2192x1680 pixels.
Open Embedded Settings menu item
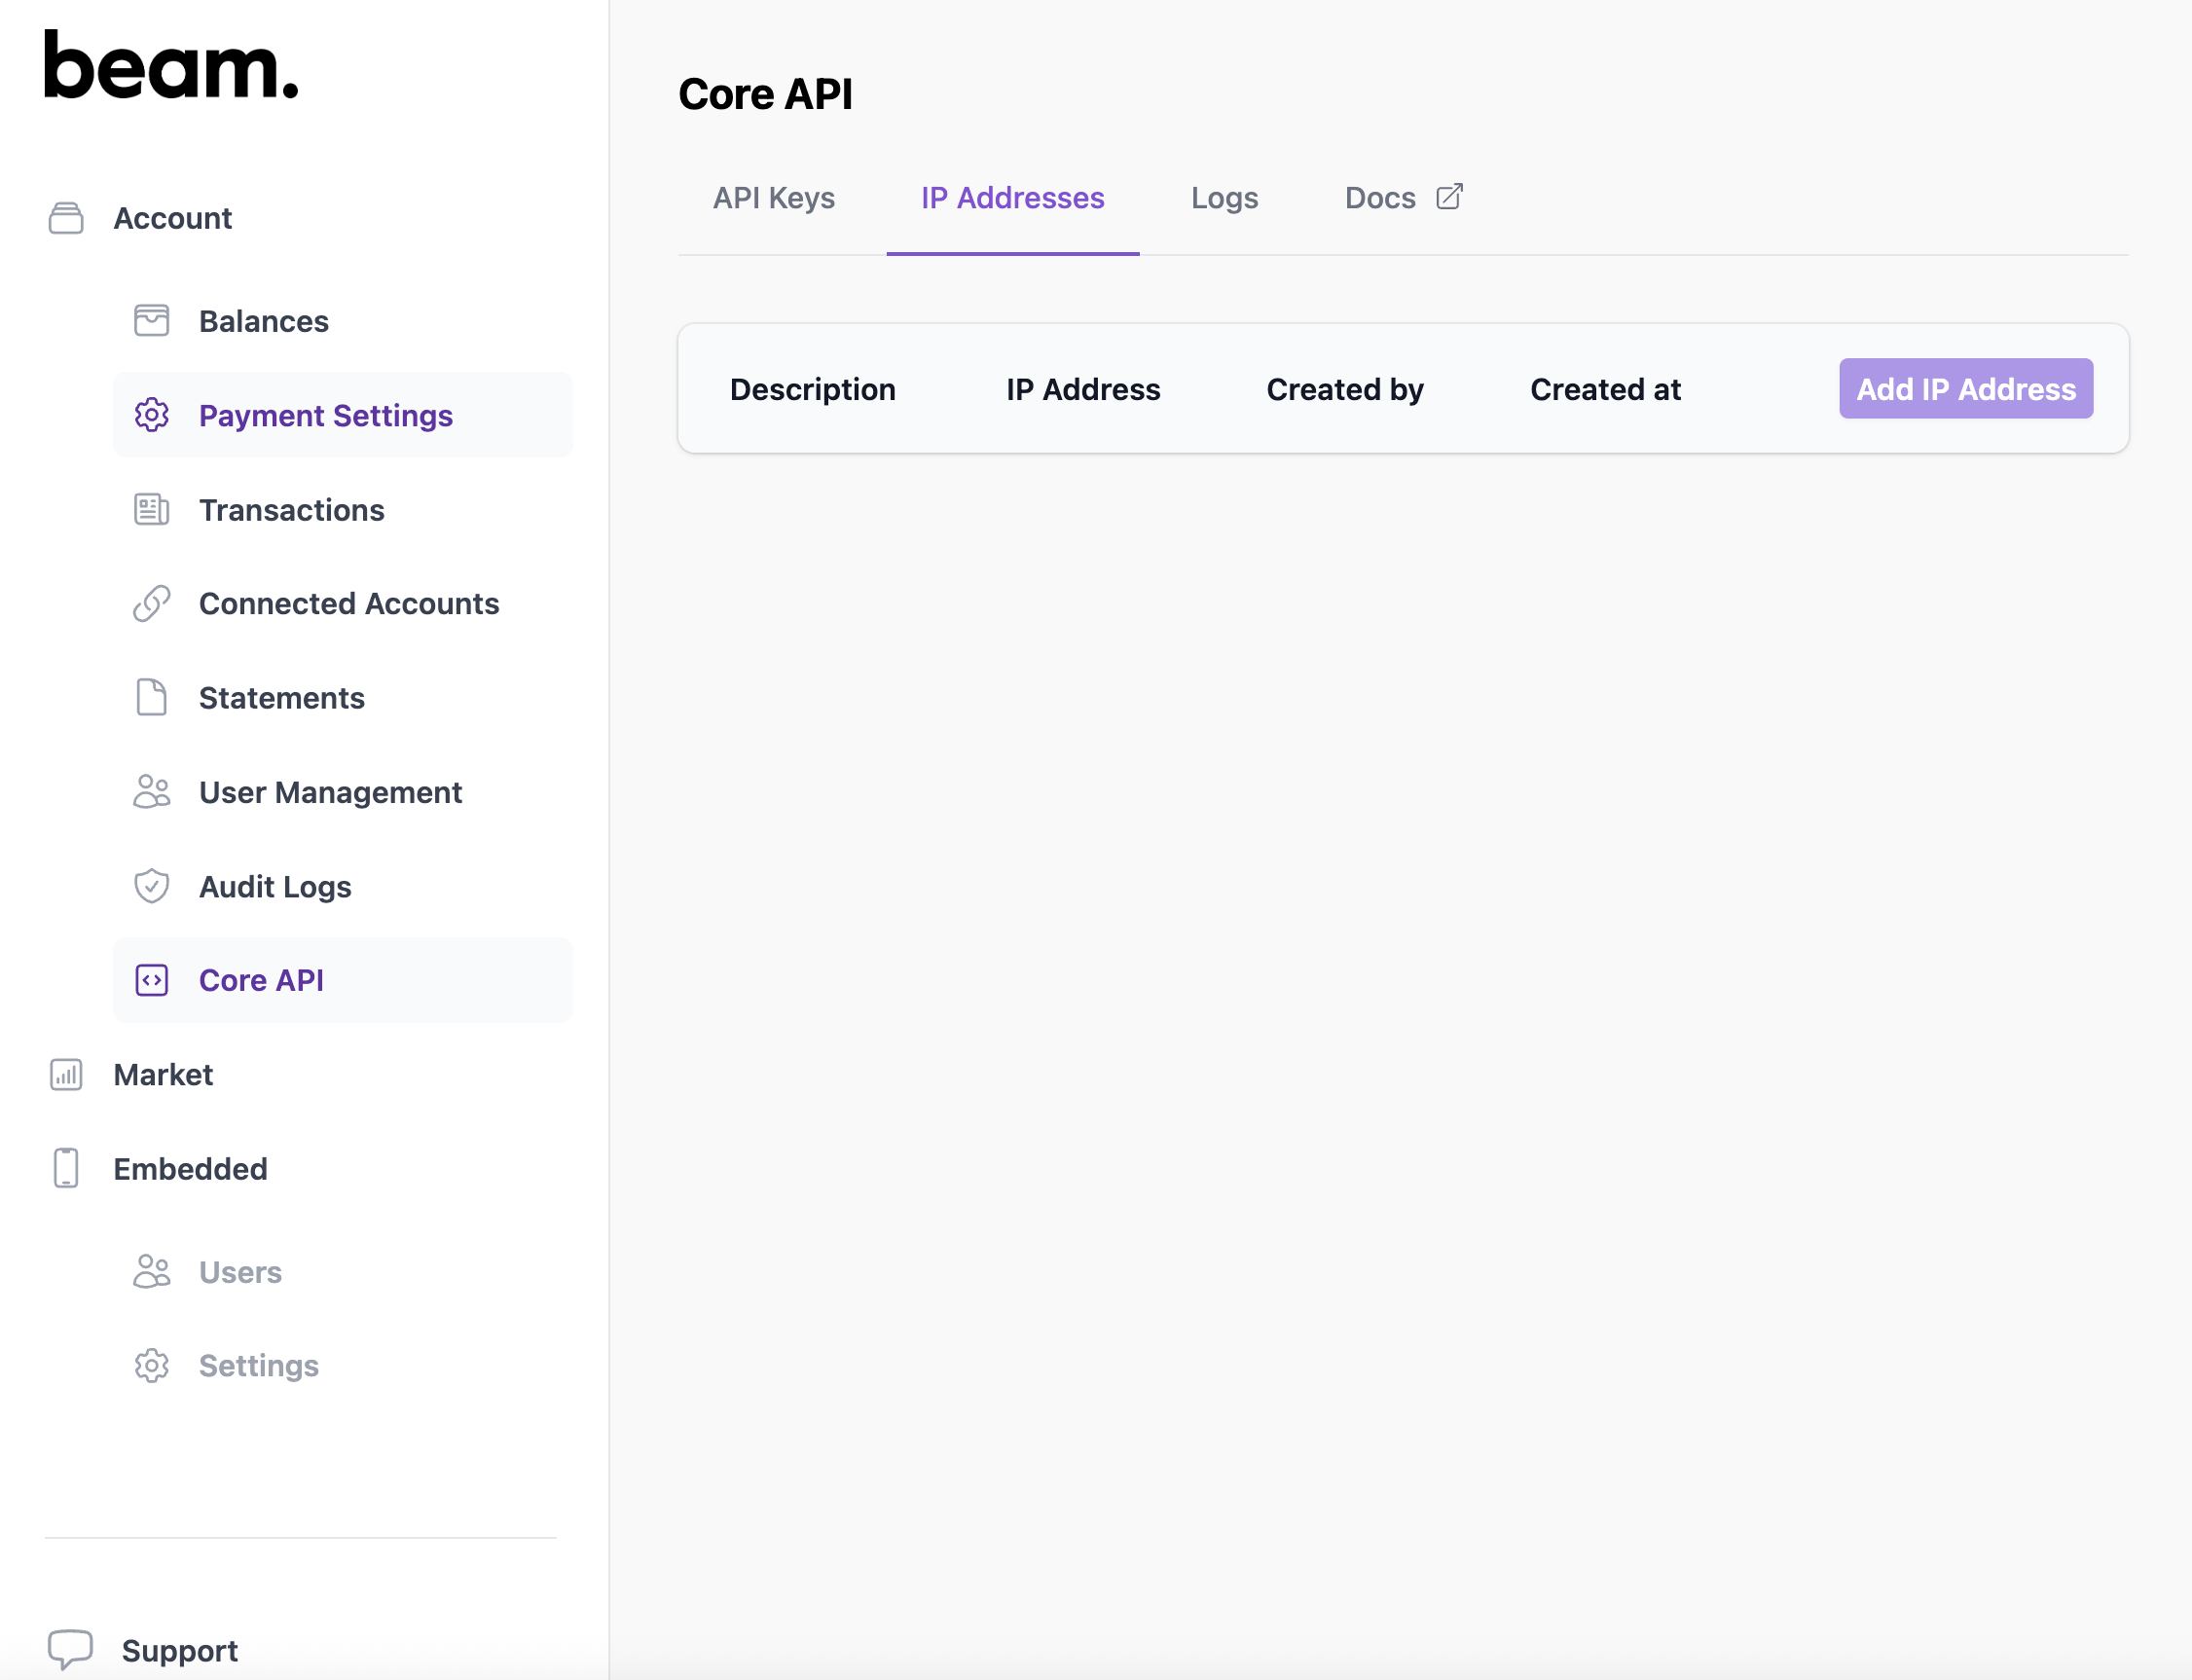(x=258, y=1366)
